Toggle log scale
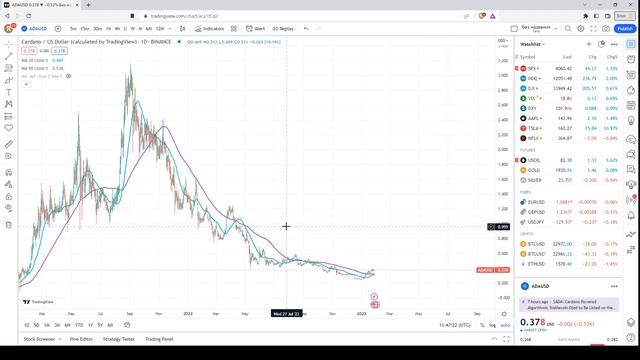Viewport: 640px width, 360px height. (492, 325)
